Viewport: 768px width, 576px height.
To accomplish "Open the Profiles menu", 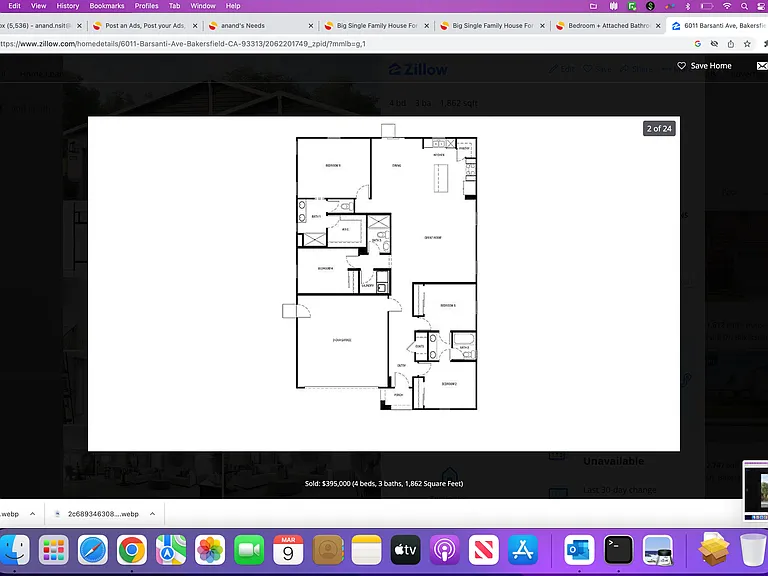I will point(146,6).
